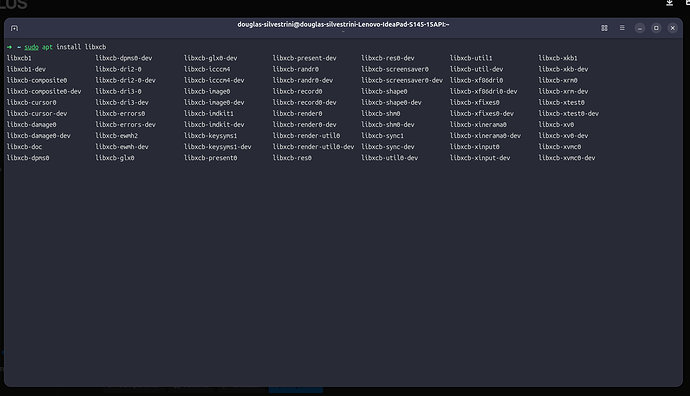Viewport: 690px width, 396px height.
Task: Click 'libxcb-xtest0-dev' entry
Action: (569, 114)
